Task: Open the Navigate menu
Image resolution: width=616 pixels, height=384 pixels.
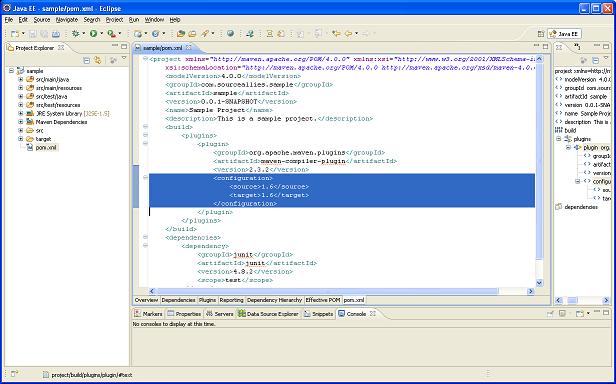Action: pyautogui.click(x=67, y=20)
